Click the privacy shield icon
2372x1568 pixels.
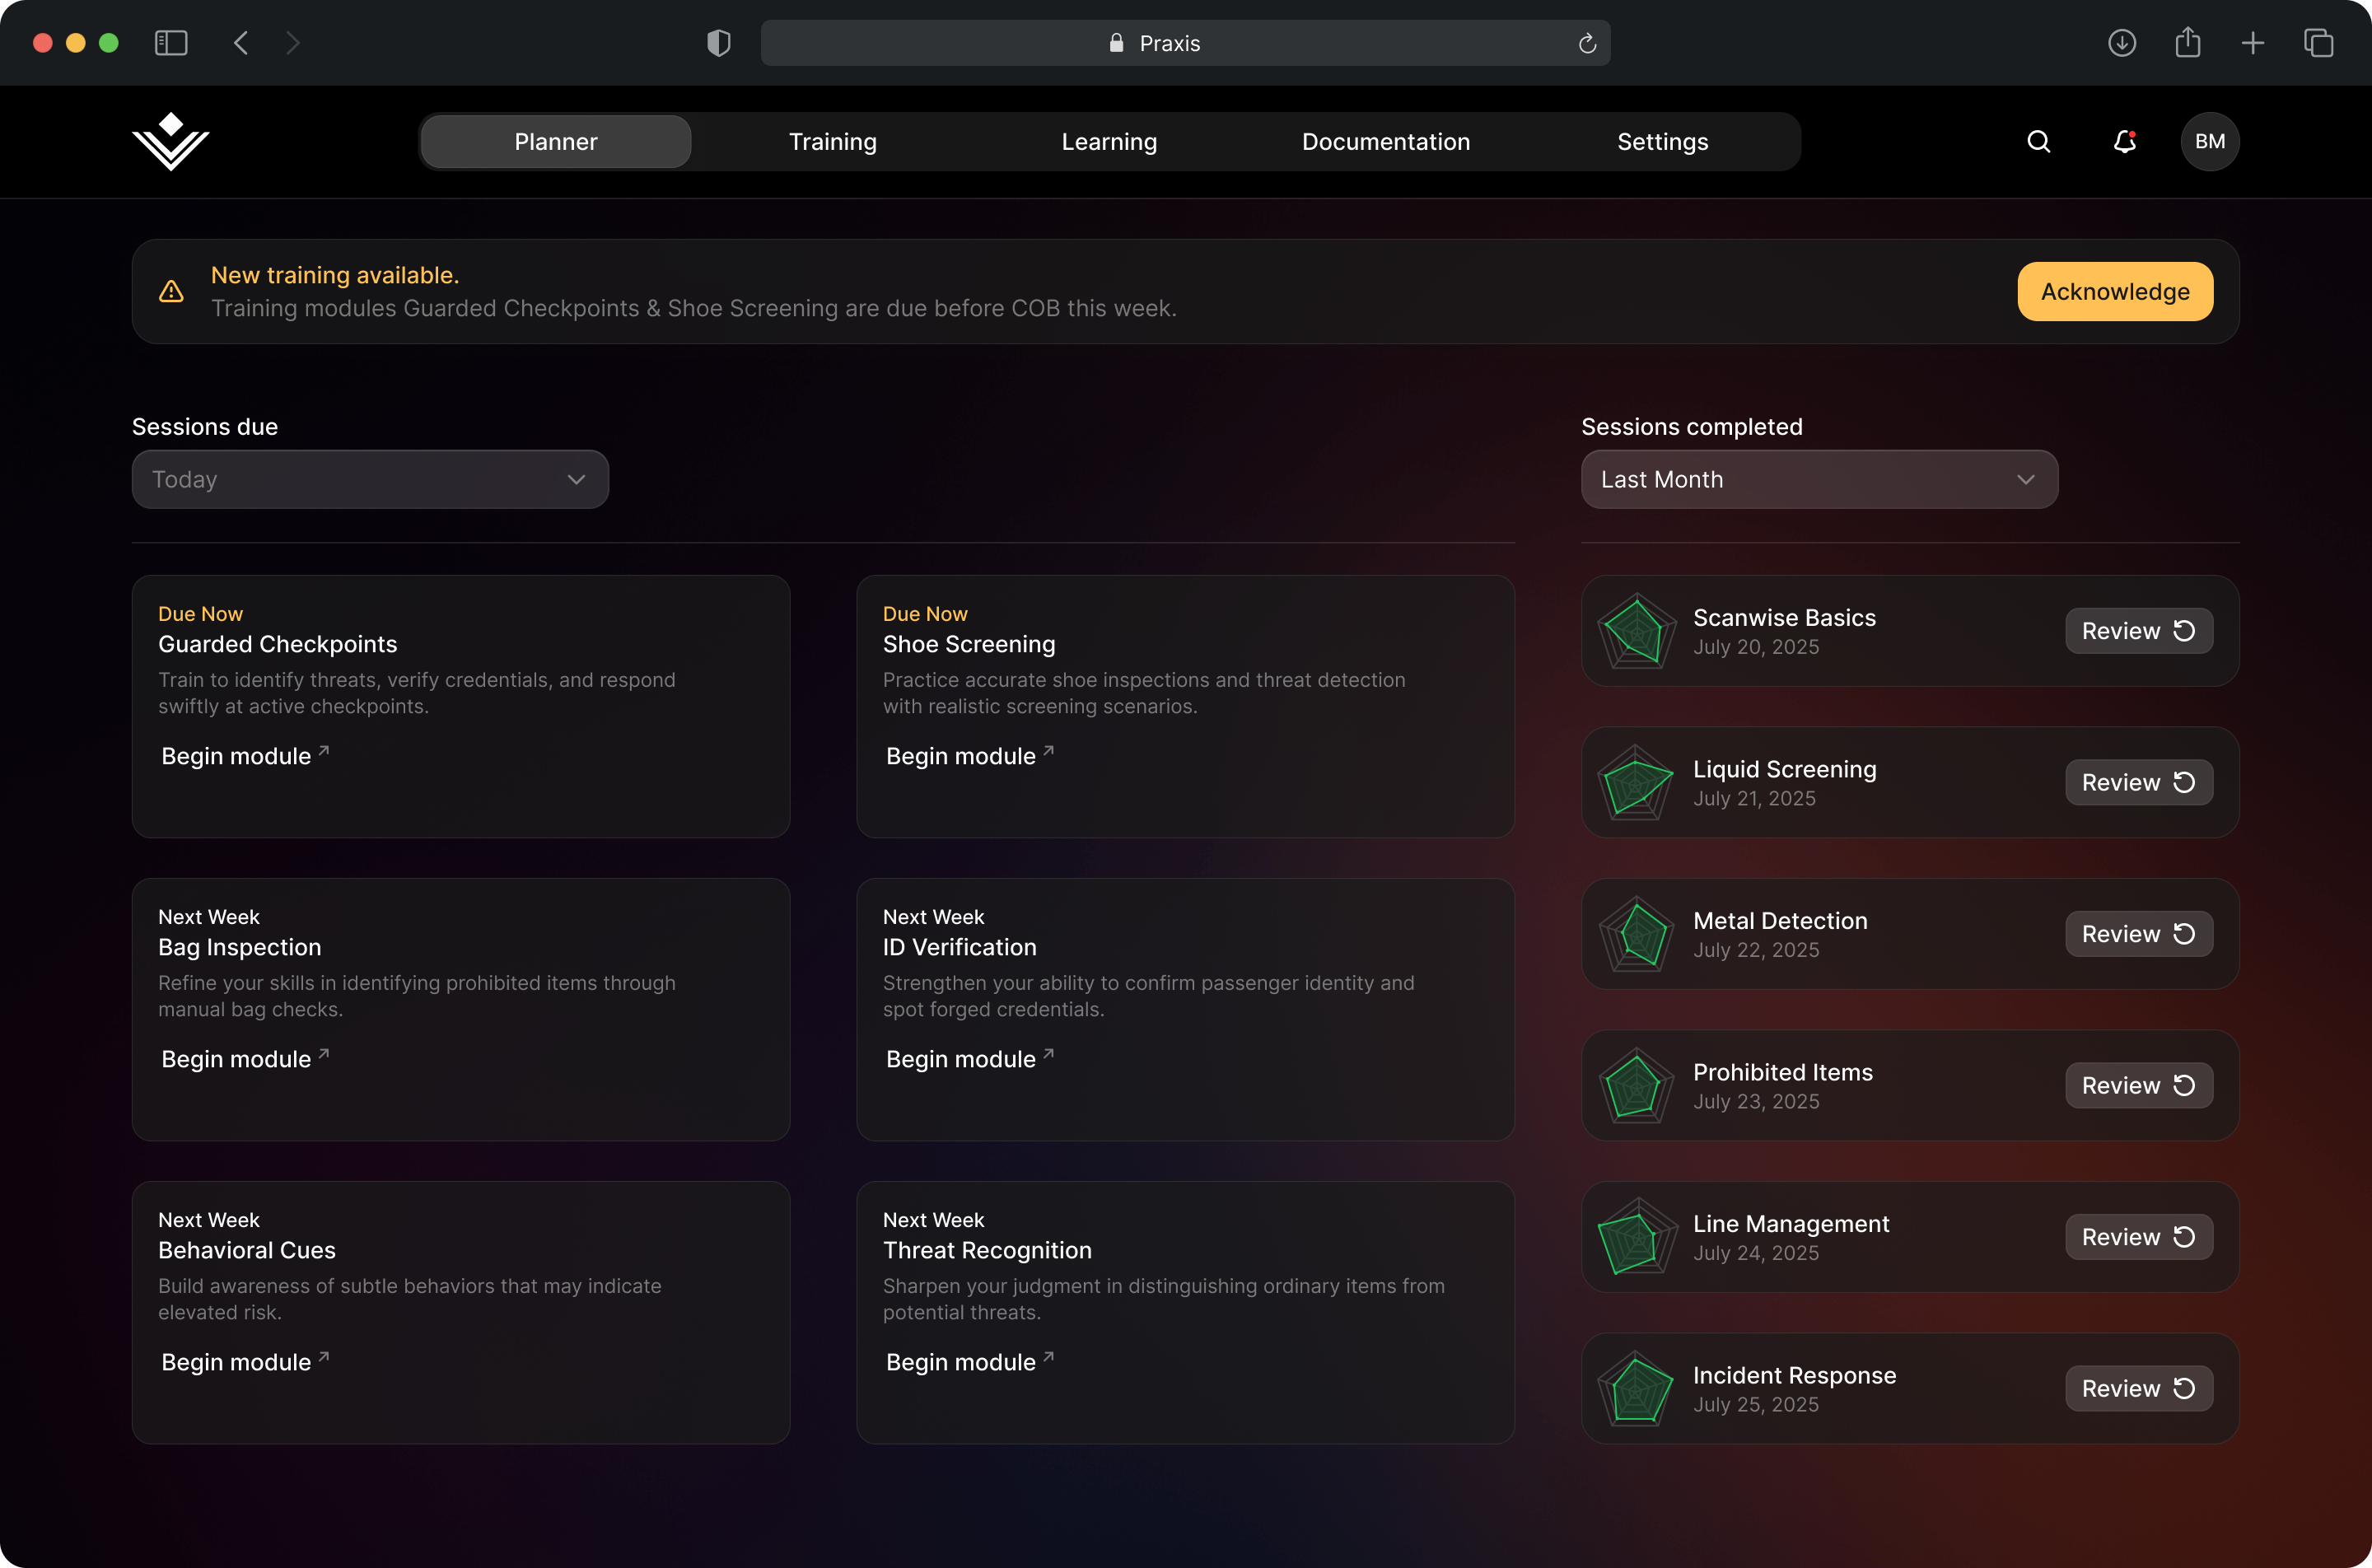(718, 43)
